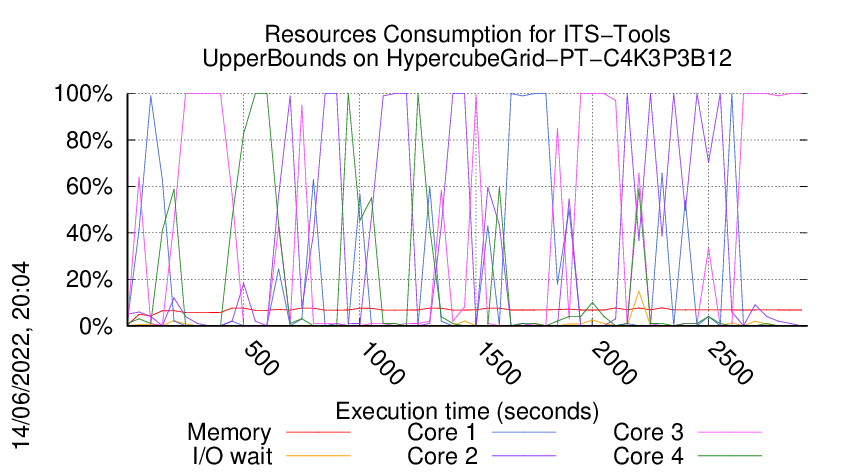850x475 pixels.
Task: Click the 60% y-axis label
Action: (89, 187)
